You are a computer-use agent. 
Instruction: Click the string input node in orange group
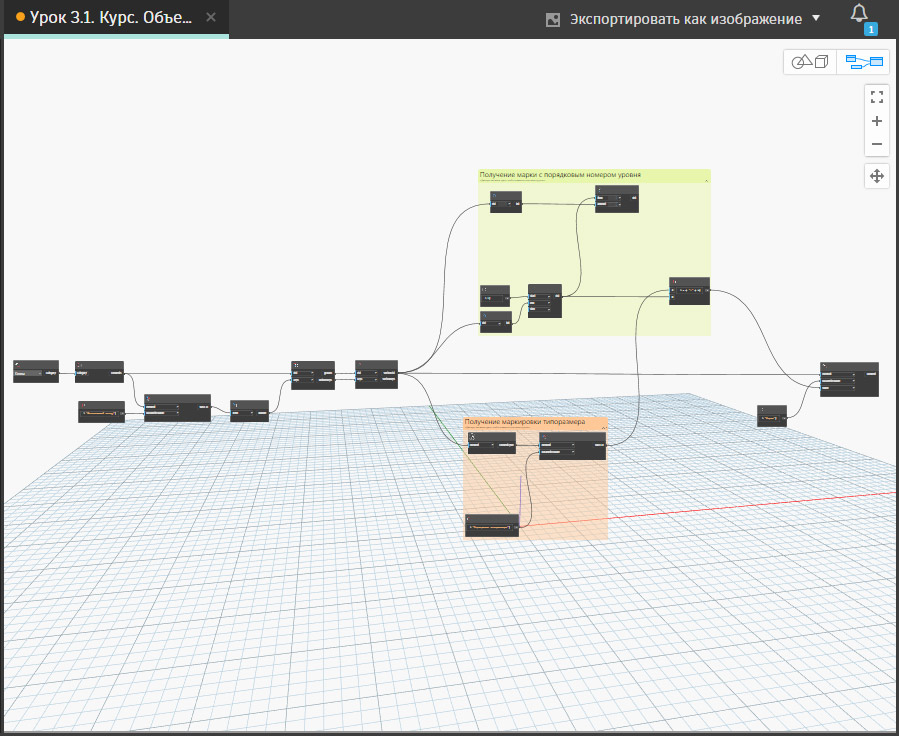(x=492, y=525)
